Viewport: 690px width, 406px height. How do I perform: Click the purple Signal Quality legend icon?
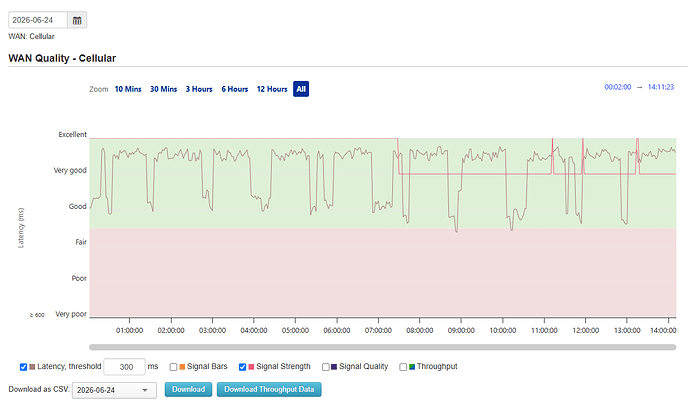click(334, 367)
